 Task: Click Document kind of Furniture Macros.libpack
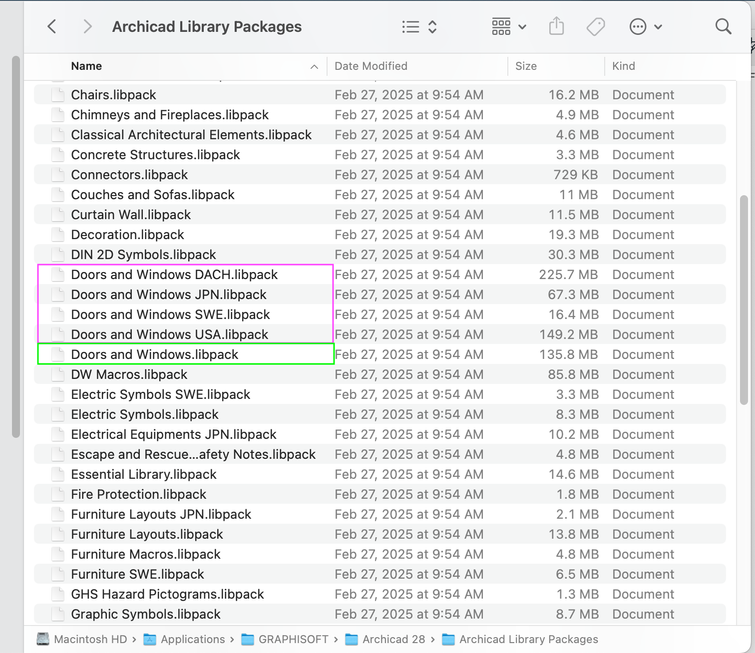tap(643, 554)
